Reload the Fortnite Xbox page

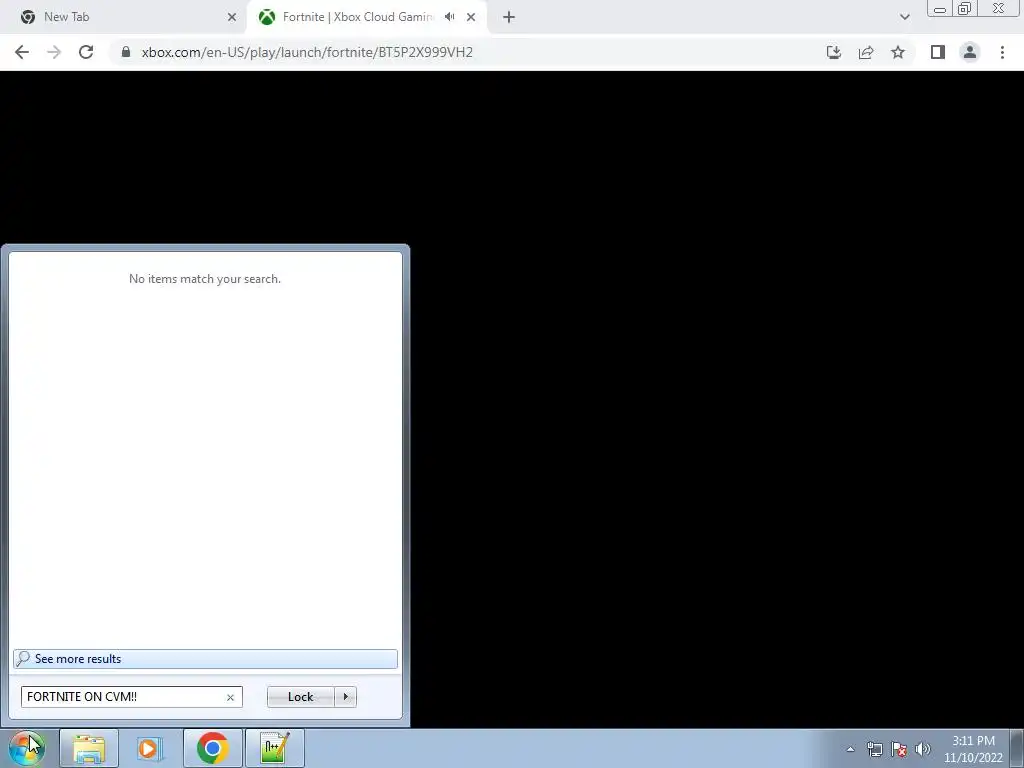coord(86,52)
